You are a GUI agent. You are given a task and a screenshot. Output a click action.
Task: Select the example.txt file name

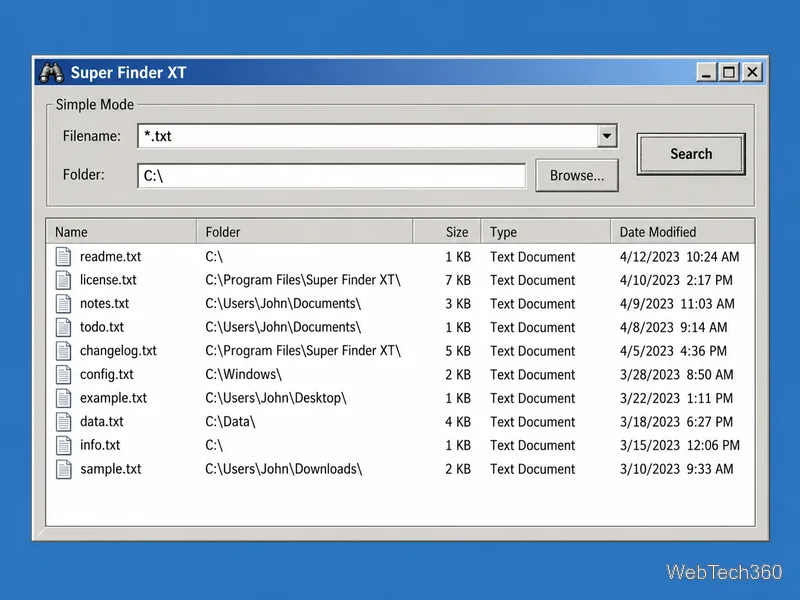113,398
